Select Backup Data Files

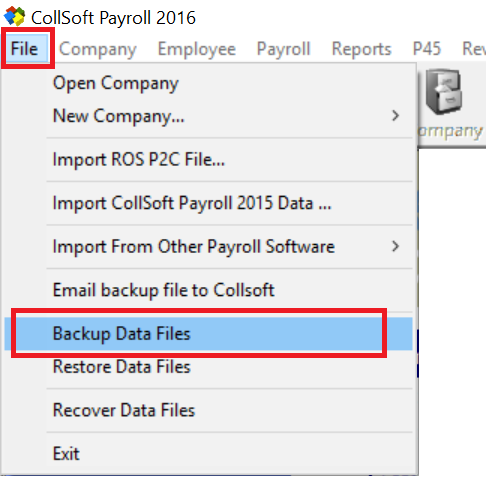click(208, 333)
